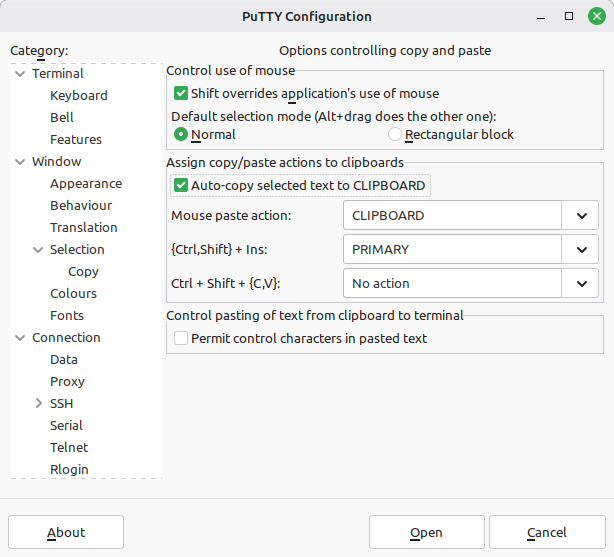This screenshot has width=614, height=557.
Task: Collapse the Connection category arrow
Action: pos(21,338)
